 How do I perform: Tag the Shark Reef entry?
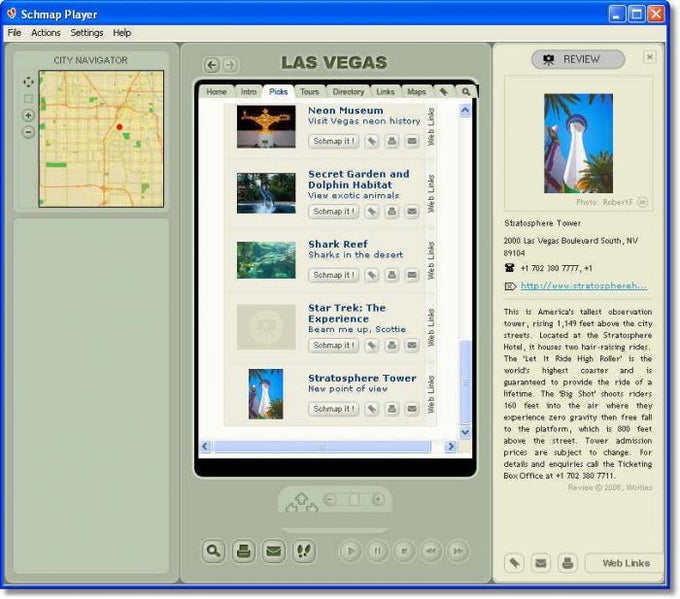pos(372,275)
